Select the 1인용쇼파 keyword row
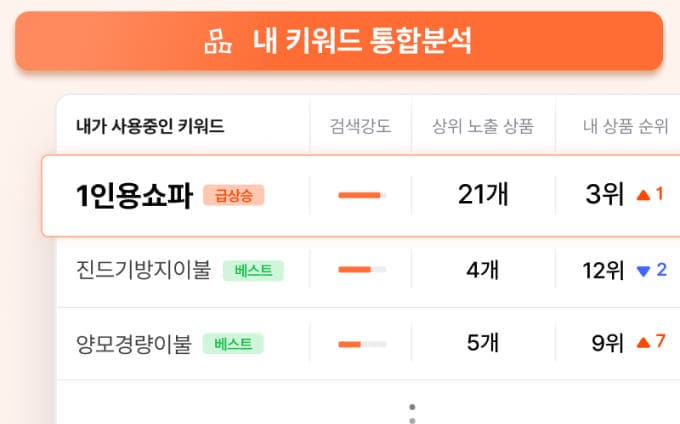This screenshot has width=680, height=424. (361, 196)
